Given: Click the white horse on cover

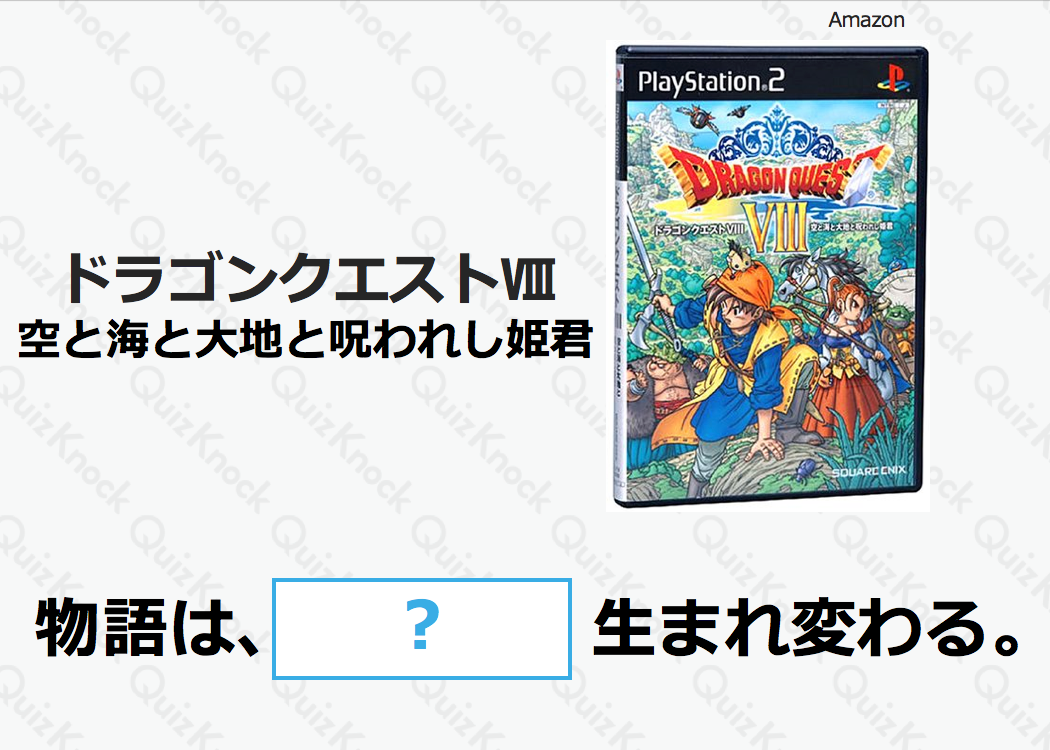Looking at the screenshot, I should [816, 281].
